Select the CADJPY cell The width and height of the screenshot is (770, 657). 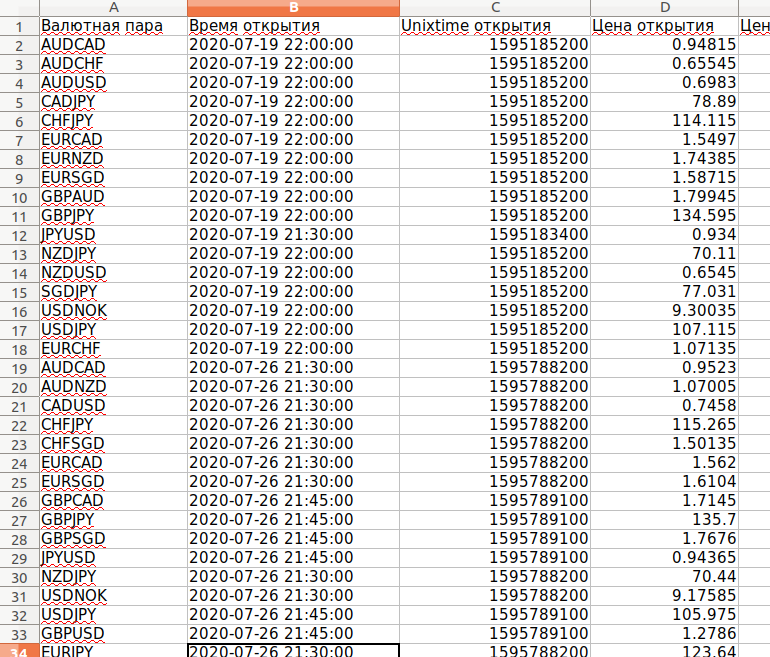(113, 102)
